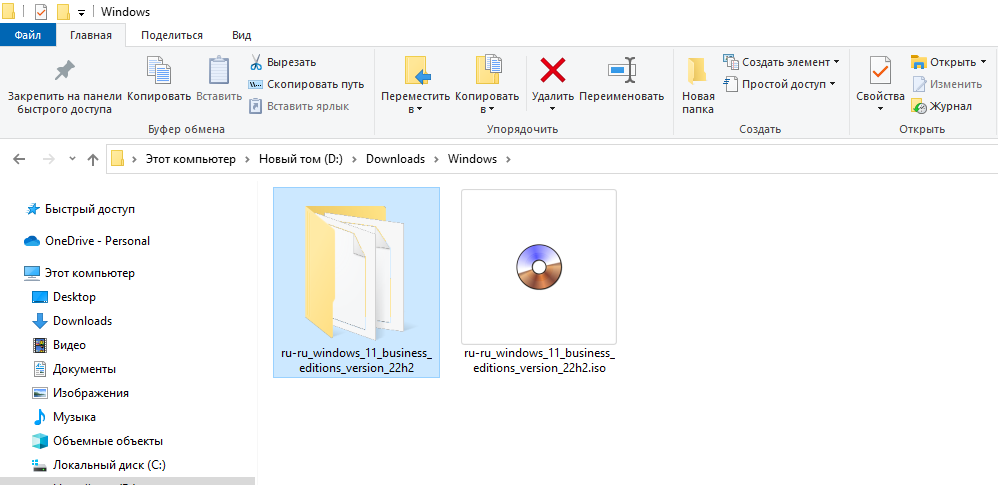Click the properties icon in title bar toolbar
Screen dimensions: 998x485
41,12
